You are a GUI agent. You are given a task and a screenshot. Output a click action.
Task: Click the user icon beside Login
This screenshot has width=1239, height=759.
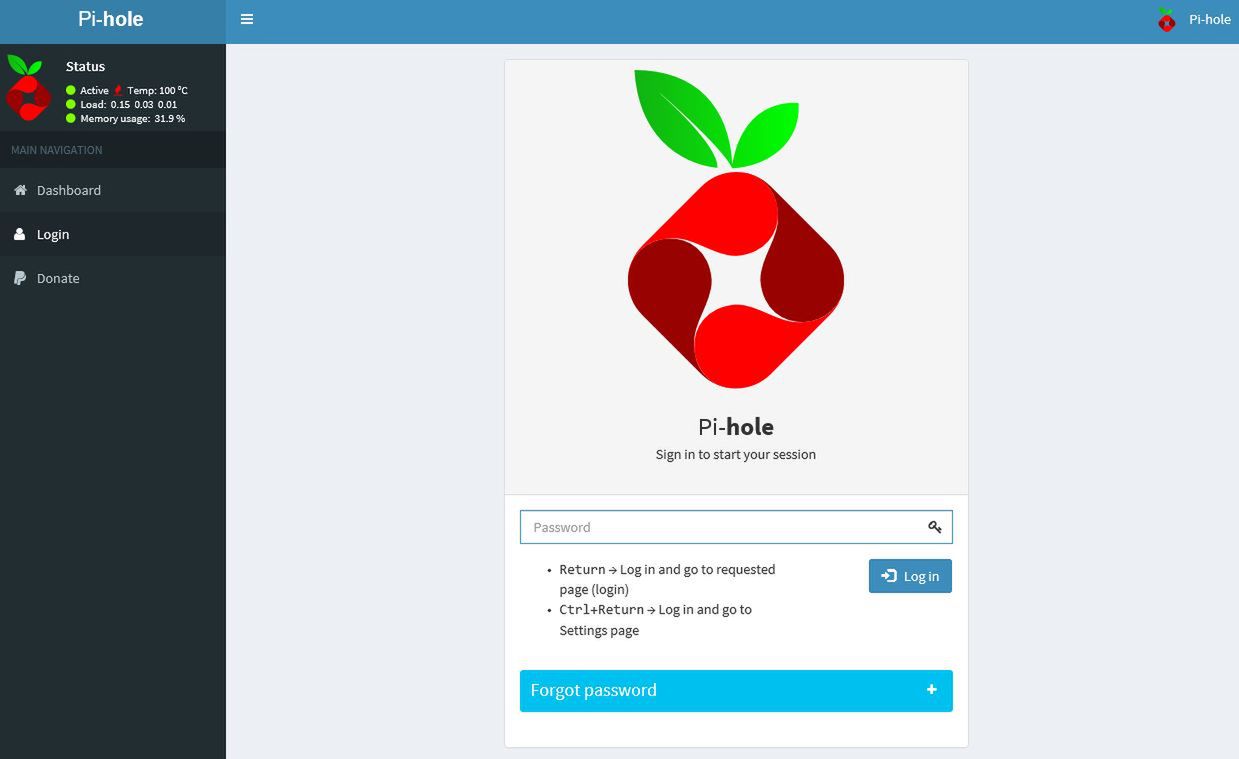[x=20, y=234]
